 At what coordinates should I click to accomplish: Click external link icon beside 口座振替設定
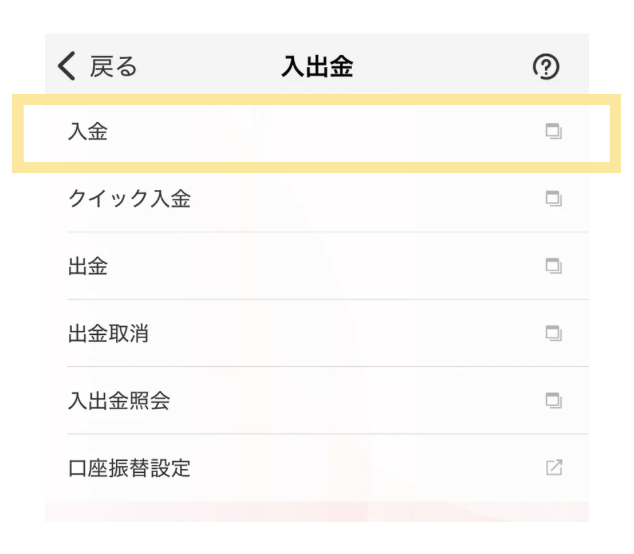pos(554,467)
